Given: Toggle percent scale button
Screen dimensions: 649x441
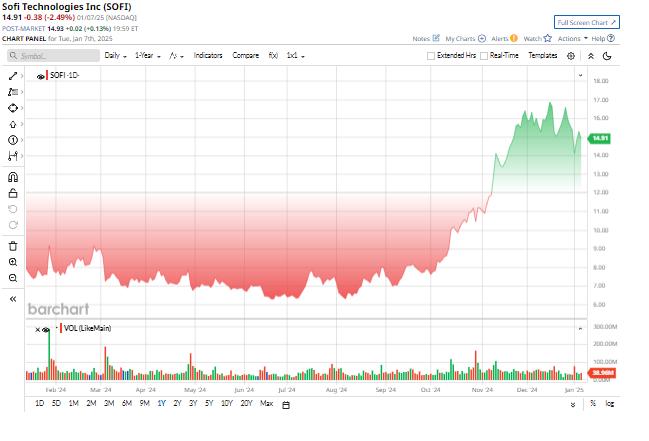Looking at the screenshot, I should coord(593,403).
